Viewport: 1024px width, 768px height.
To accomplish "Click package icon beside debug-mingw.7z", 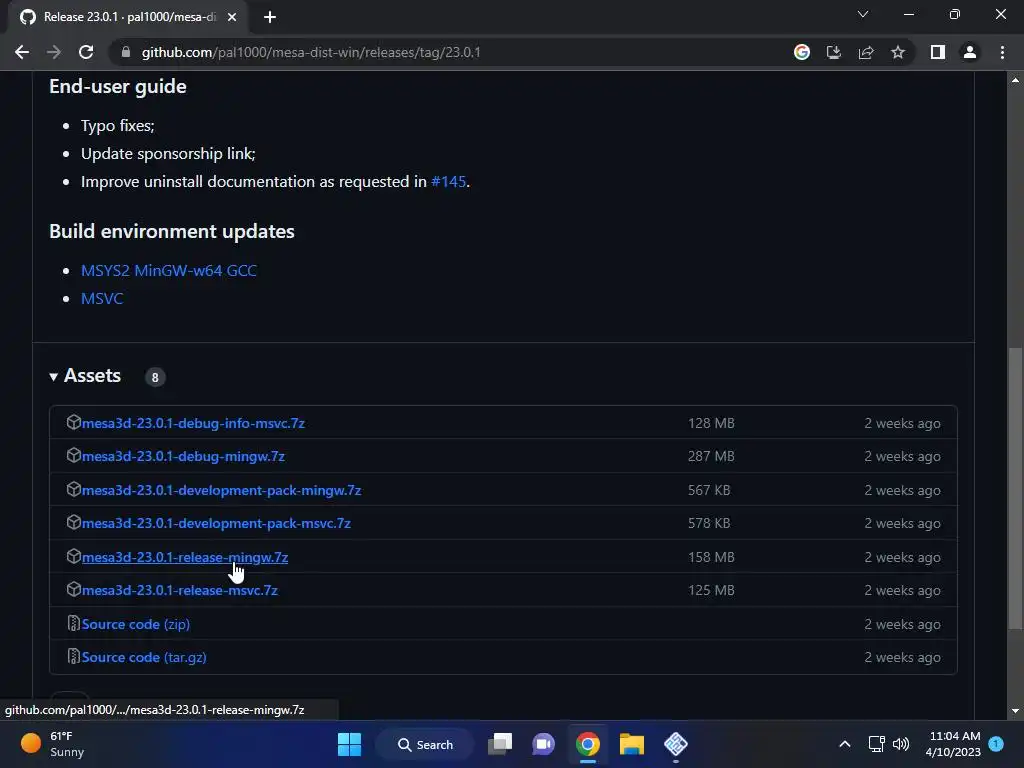I will click(73, 455).
